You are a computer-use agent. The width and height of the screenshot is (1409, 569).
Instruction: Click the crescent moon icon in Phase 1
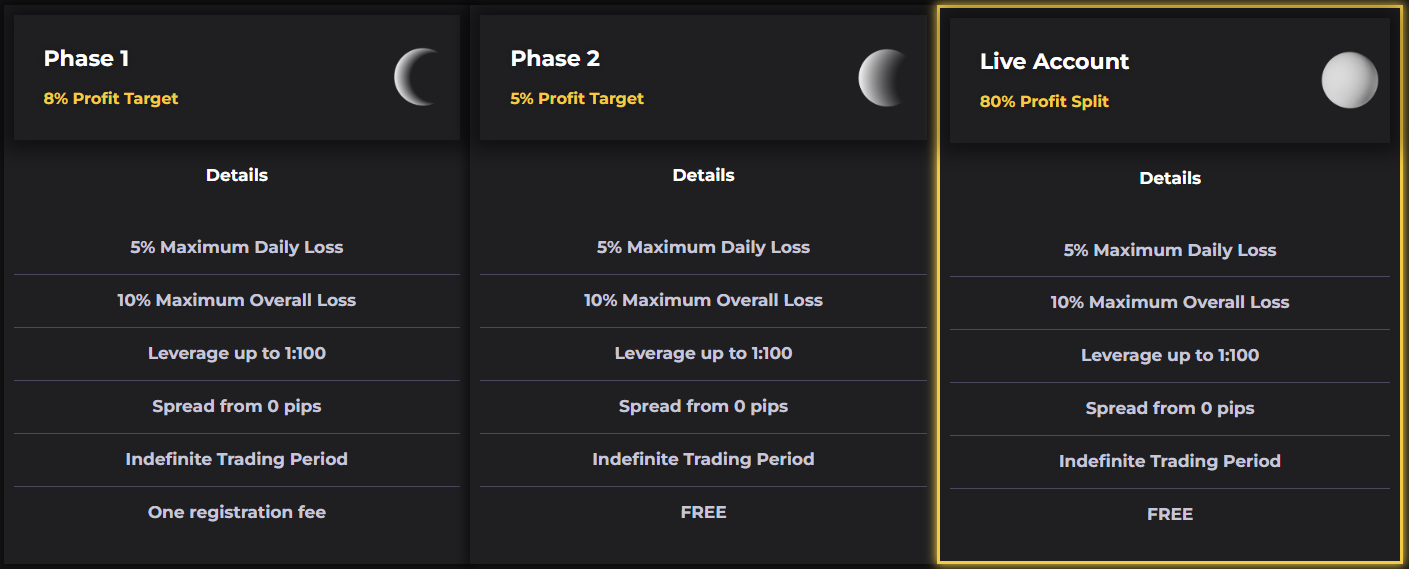pos(417,77)
